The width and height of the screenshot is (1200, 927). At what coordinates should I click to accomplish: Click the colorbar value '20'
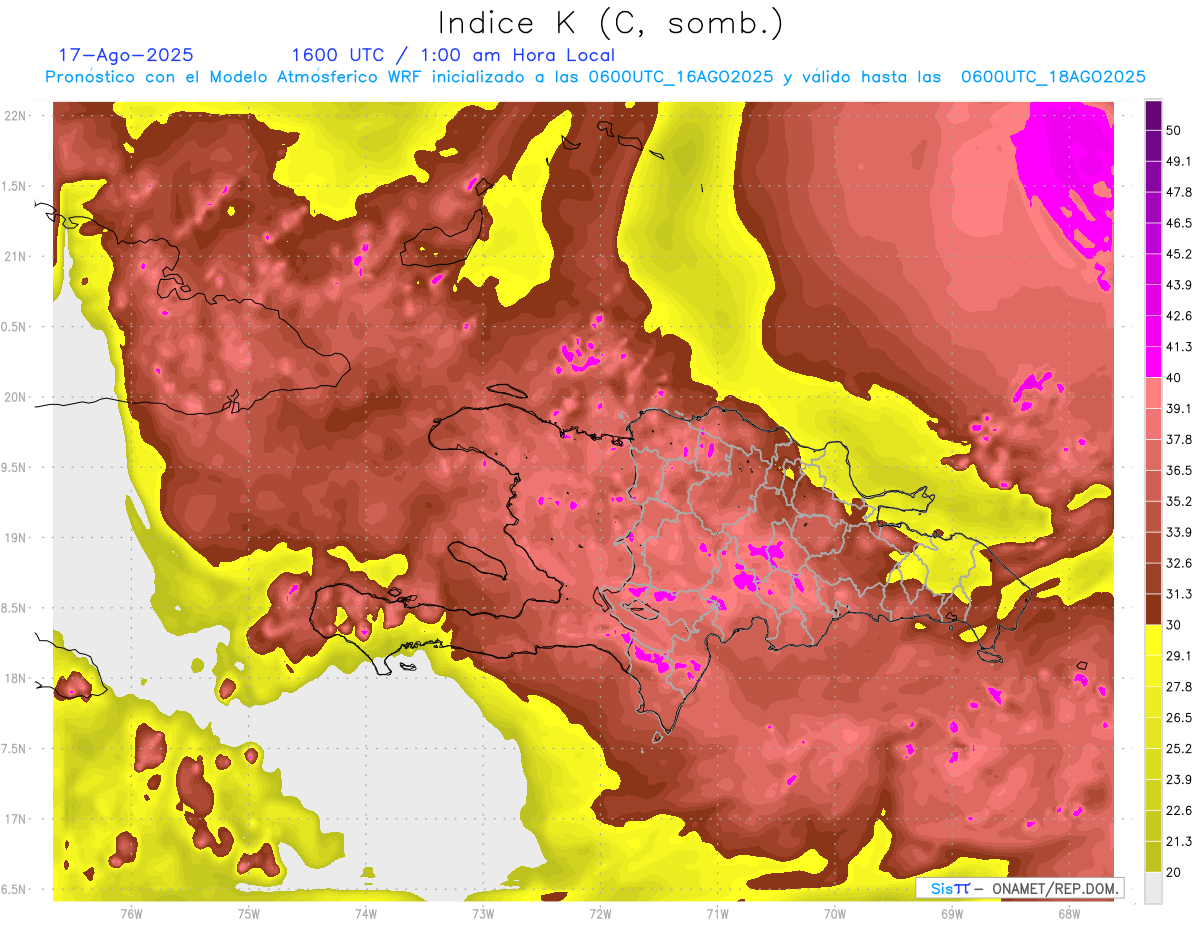point(1175,871)
